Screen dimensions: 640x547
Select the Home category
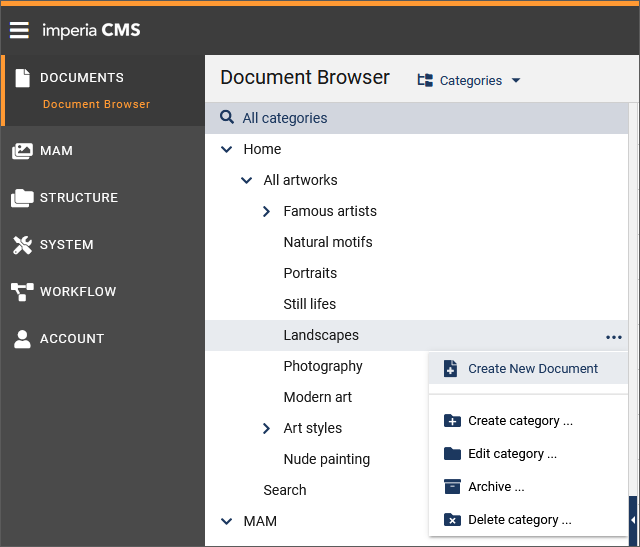[262, 149]
